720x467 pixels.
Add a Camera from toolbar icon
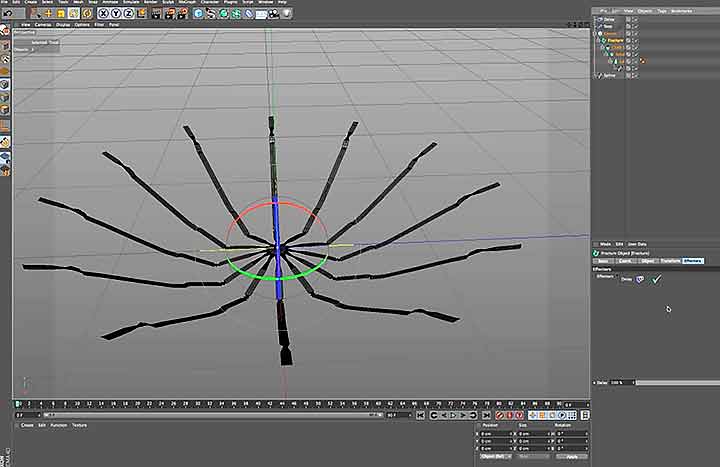[274, 13]
